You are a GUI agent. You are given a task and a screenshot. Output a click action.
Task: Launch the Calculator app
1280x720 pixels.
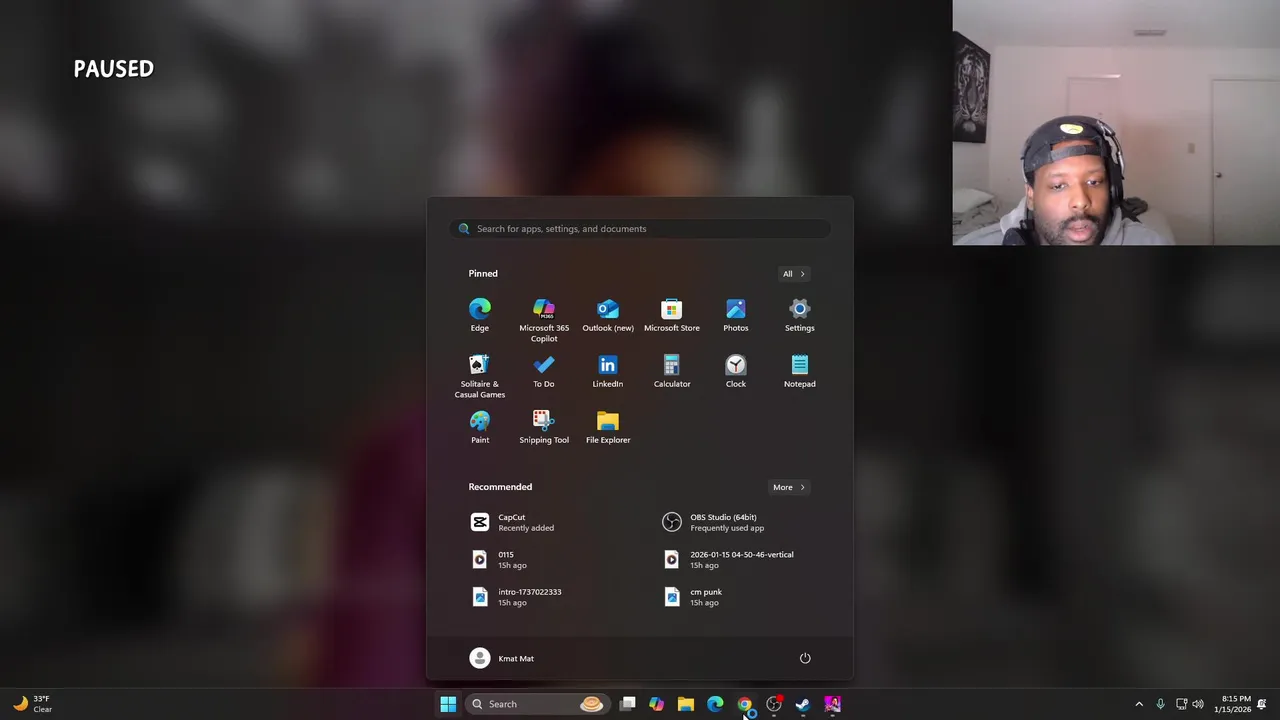point(672,371)
